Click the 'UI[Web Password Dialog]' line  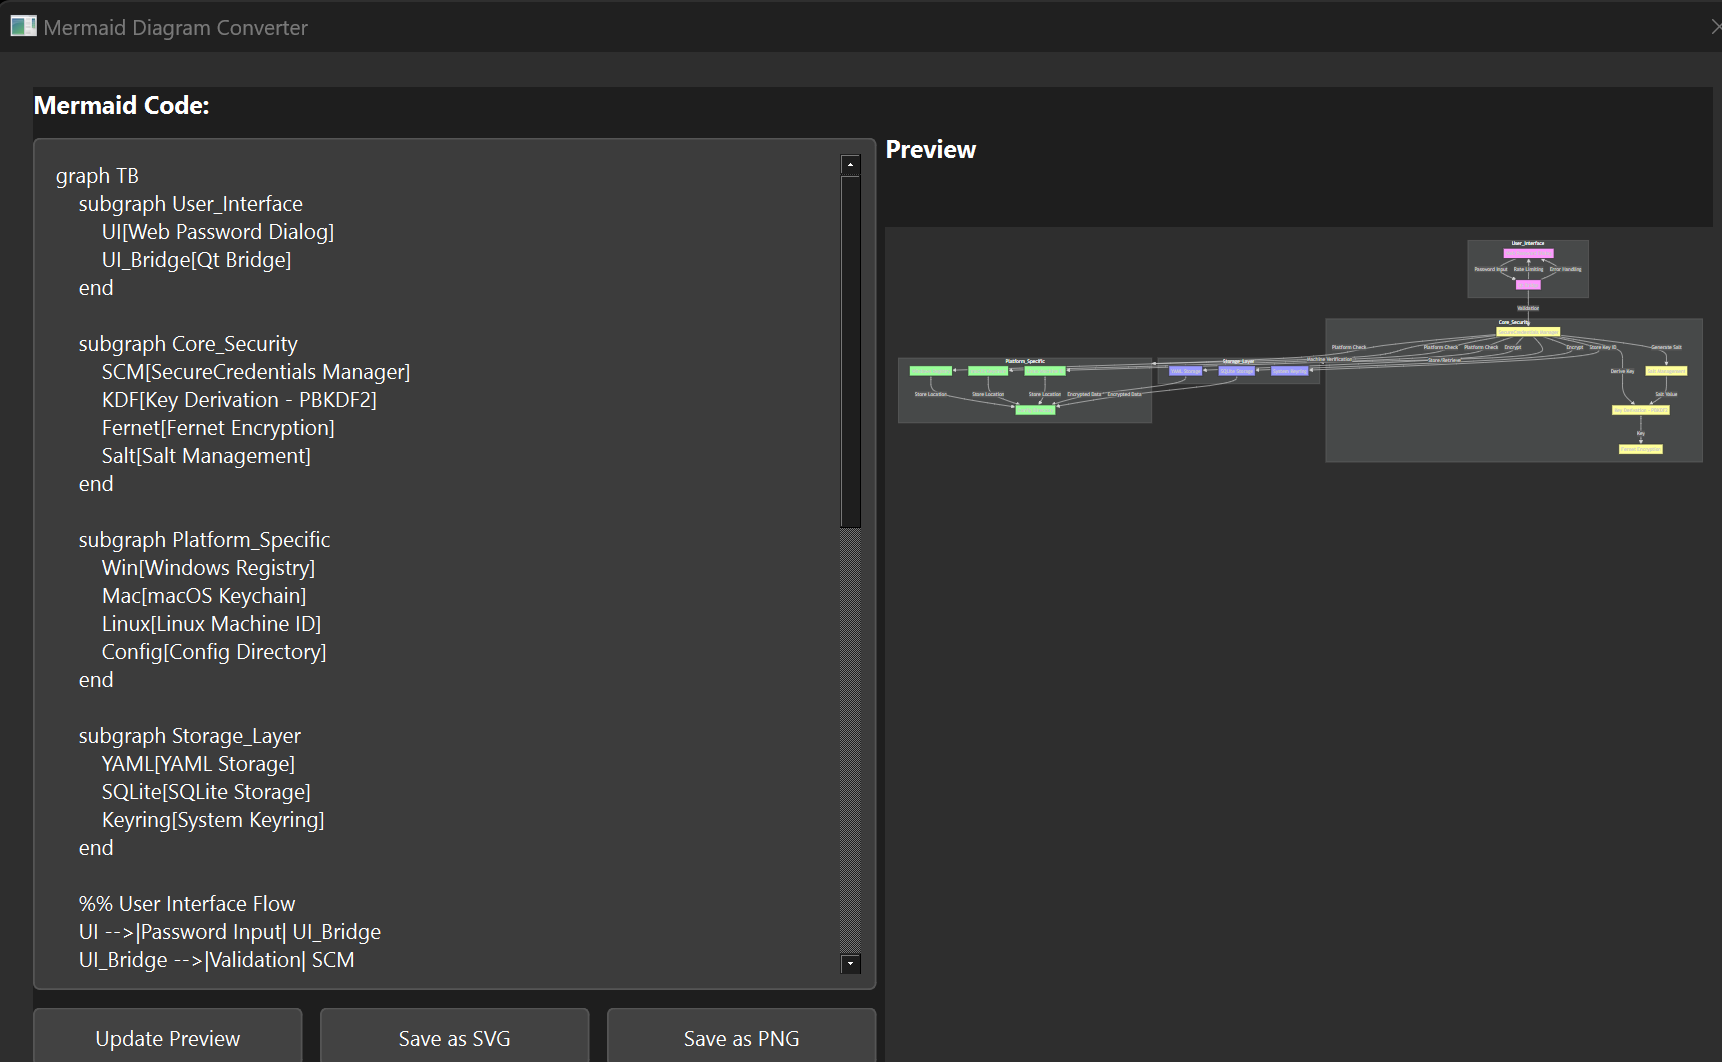[218, 232]
